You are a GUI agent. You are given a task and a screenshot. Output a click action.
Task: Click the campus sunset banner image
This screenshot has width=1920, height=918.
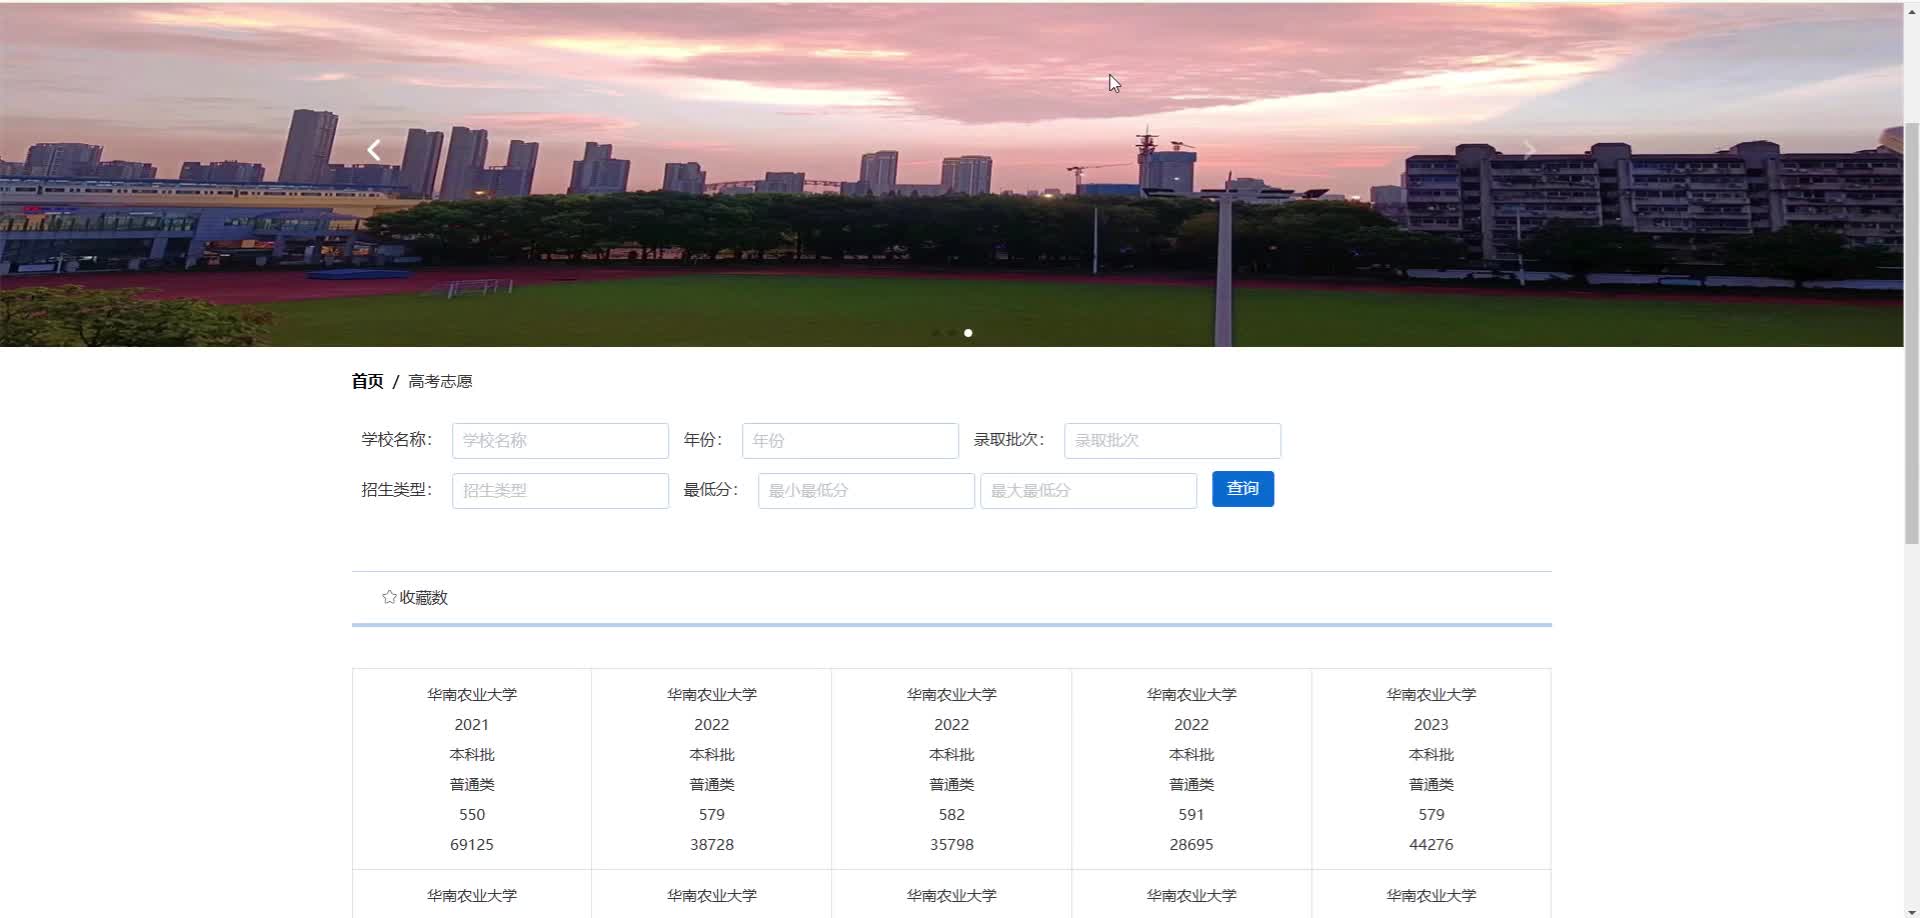(x=951, y=174)
